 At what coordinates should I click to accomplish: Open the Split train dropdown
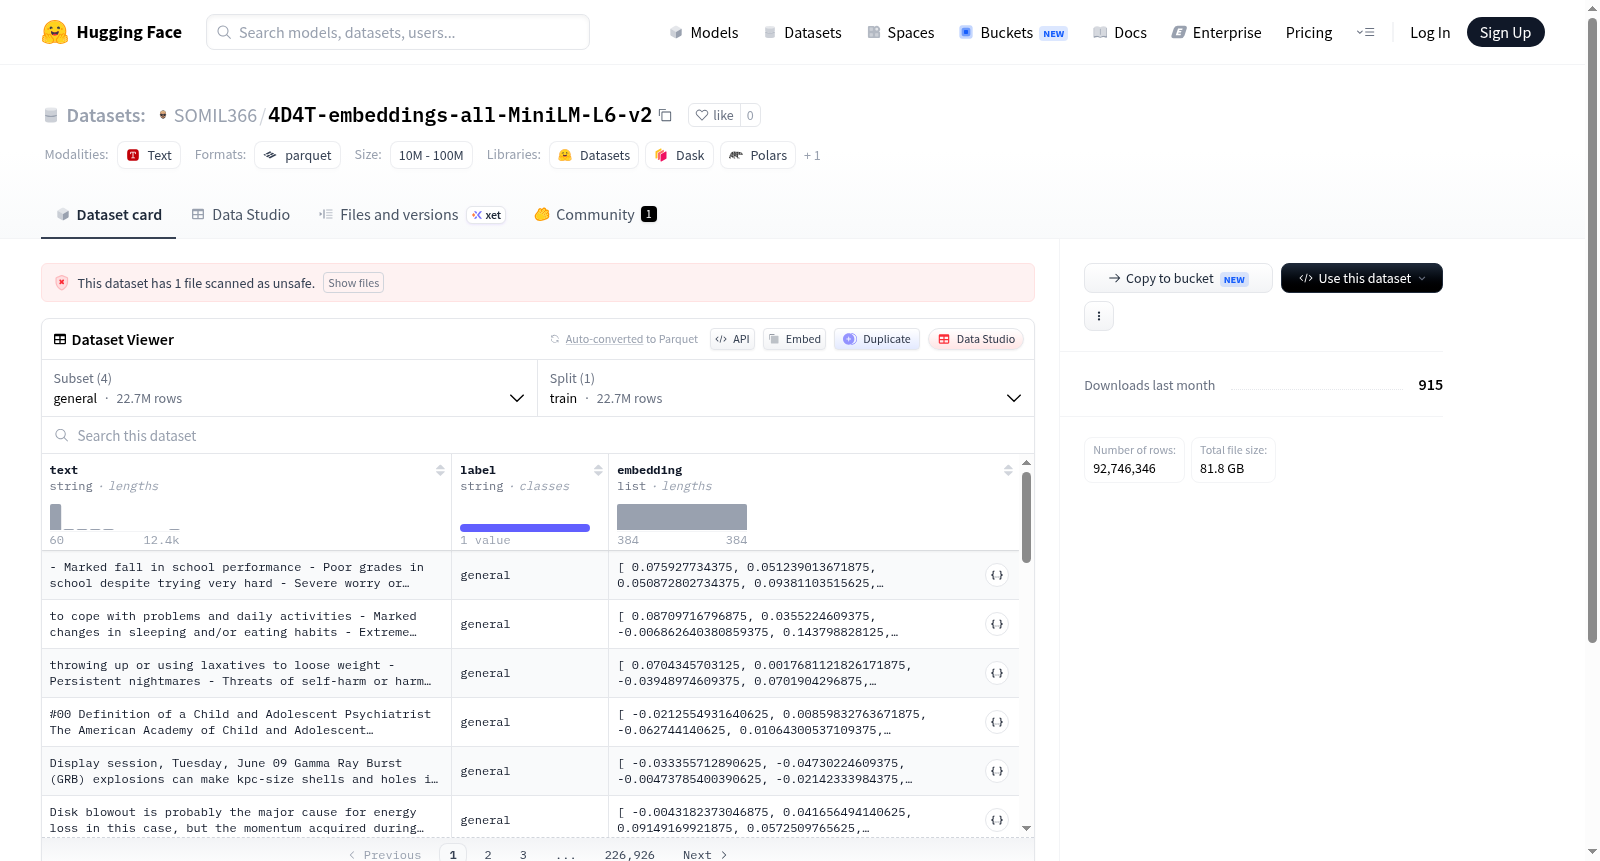[786, 388]
